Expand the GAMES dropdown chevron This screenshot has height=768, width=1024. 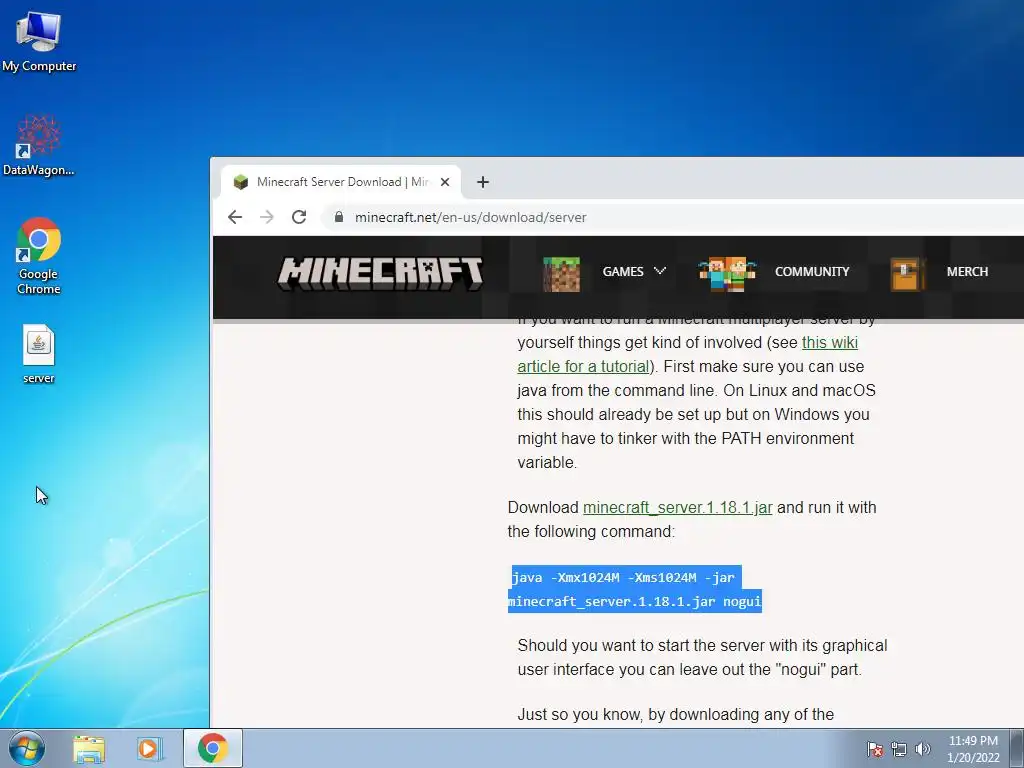coord(660,270)
